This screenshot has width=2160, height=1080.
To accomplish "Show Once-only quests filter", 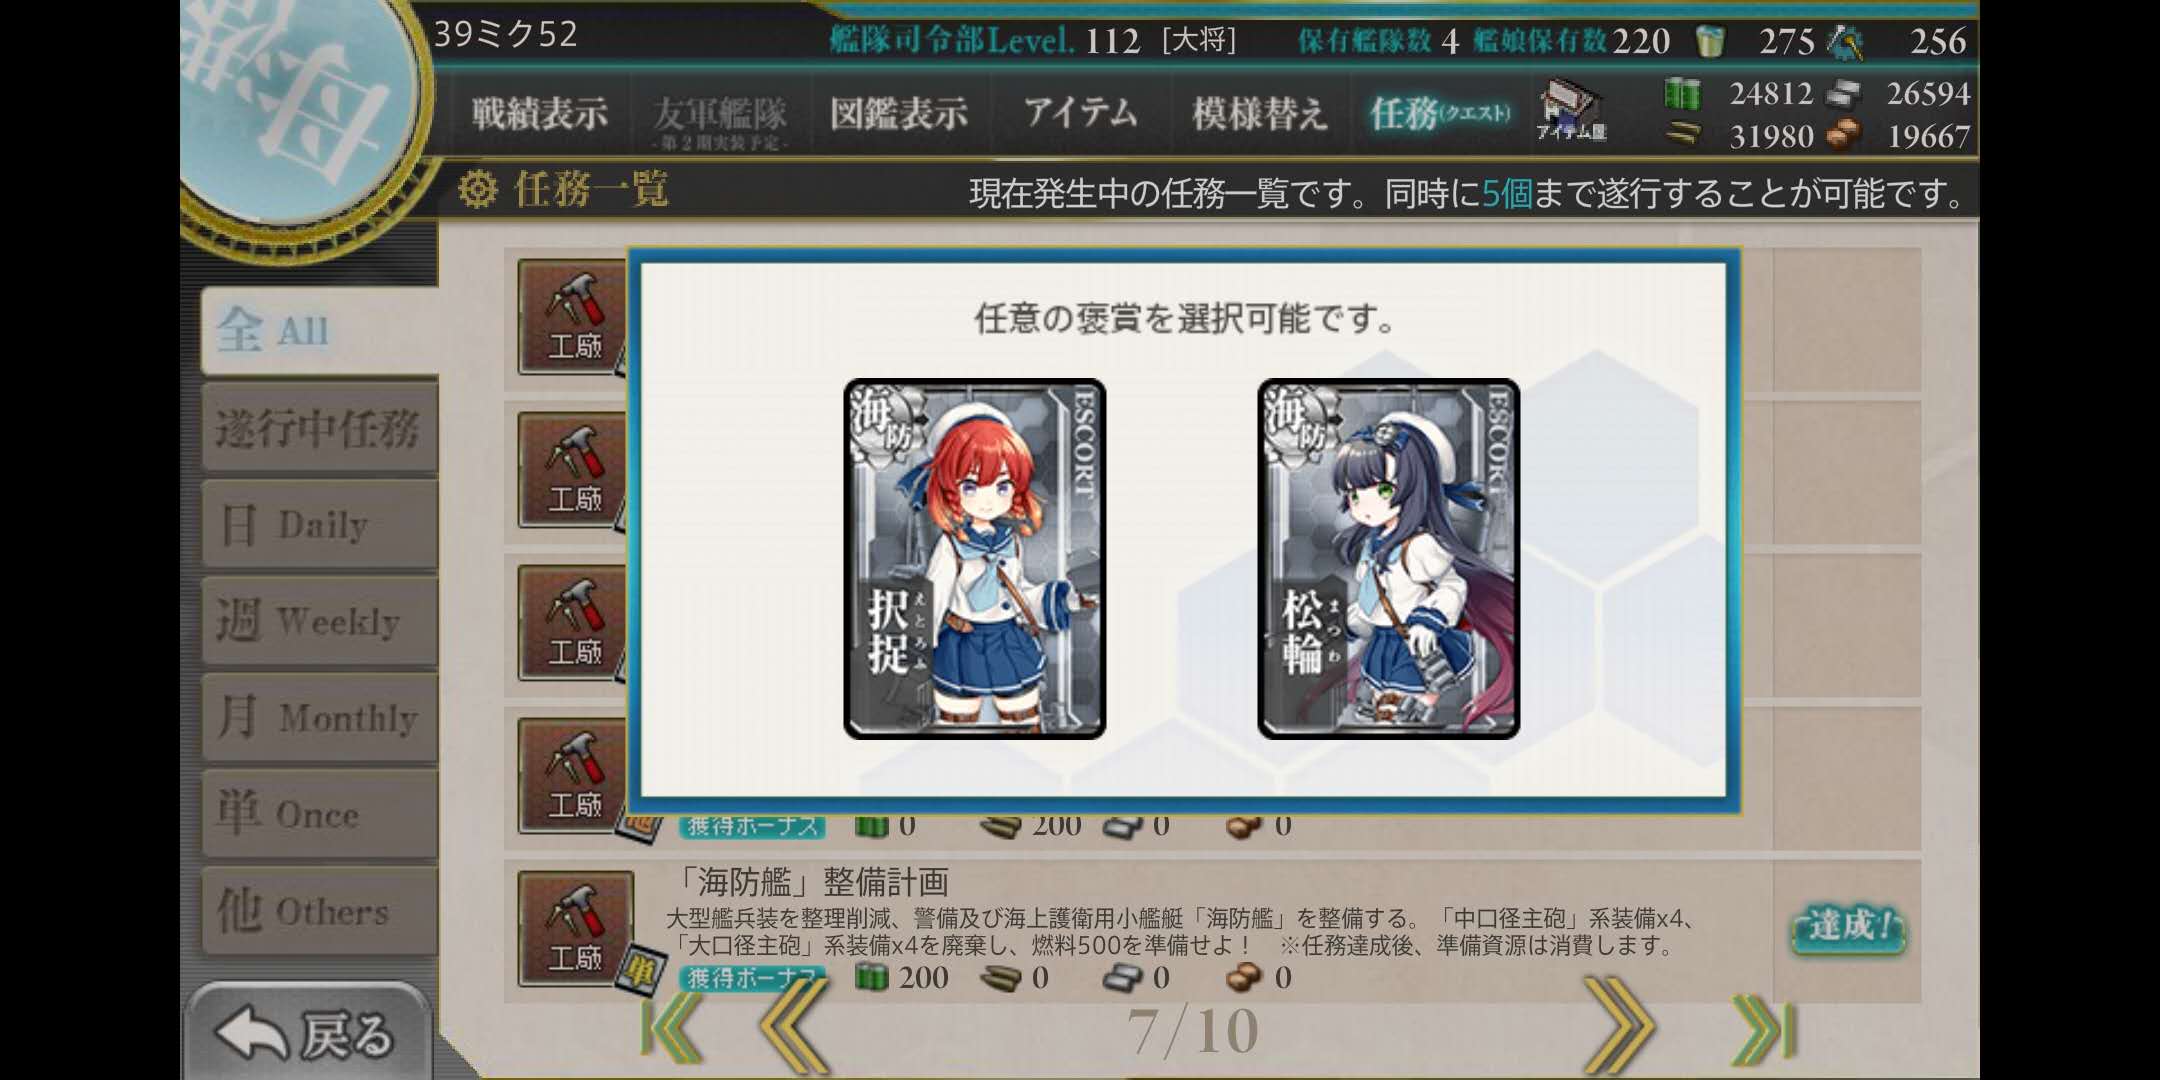I will [320, 814].
